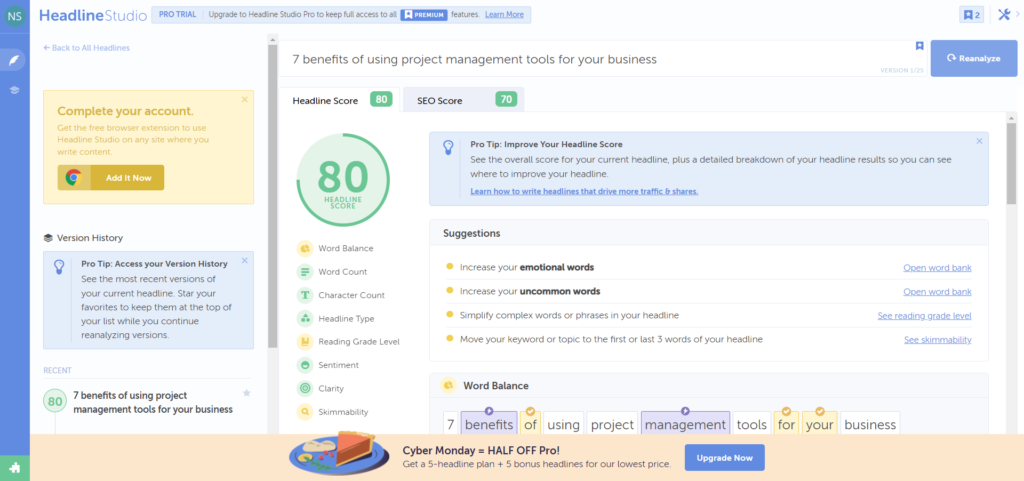Click the Word Balance section header

(x=709, y=386)
